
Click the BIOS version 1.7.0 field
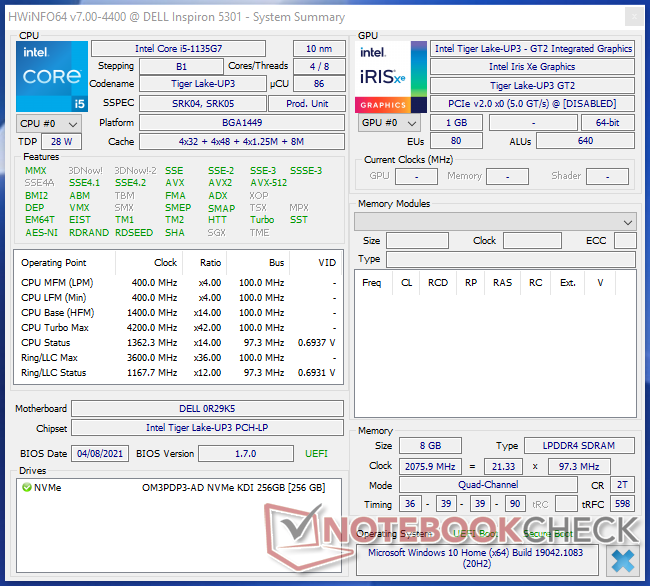click(x=246, y=453)
